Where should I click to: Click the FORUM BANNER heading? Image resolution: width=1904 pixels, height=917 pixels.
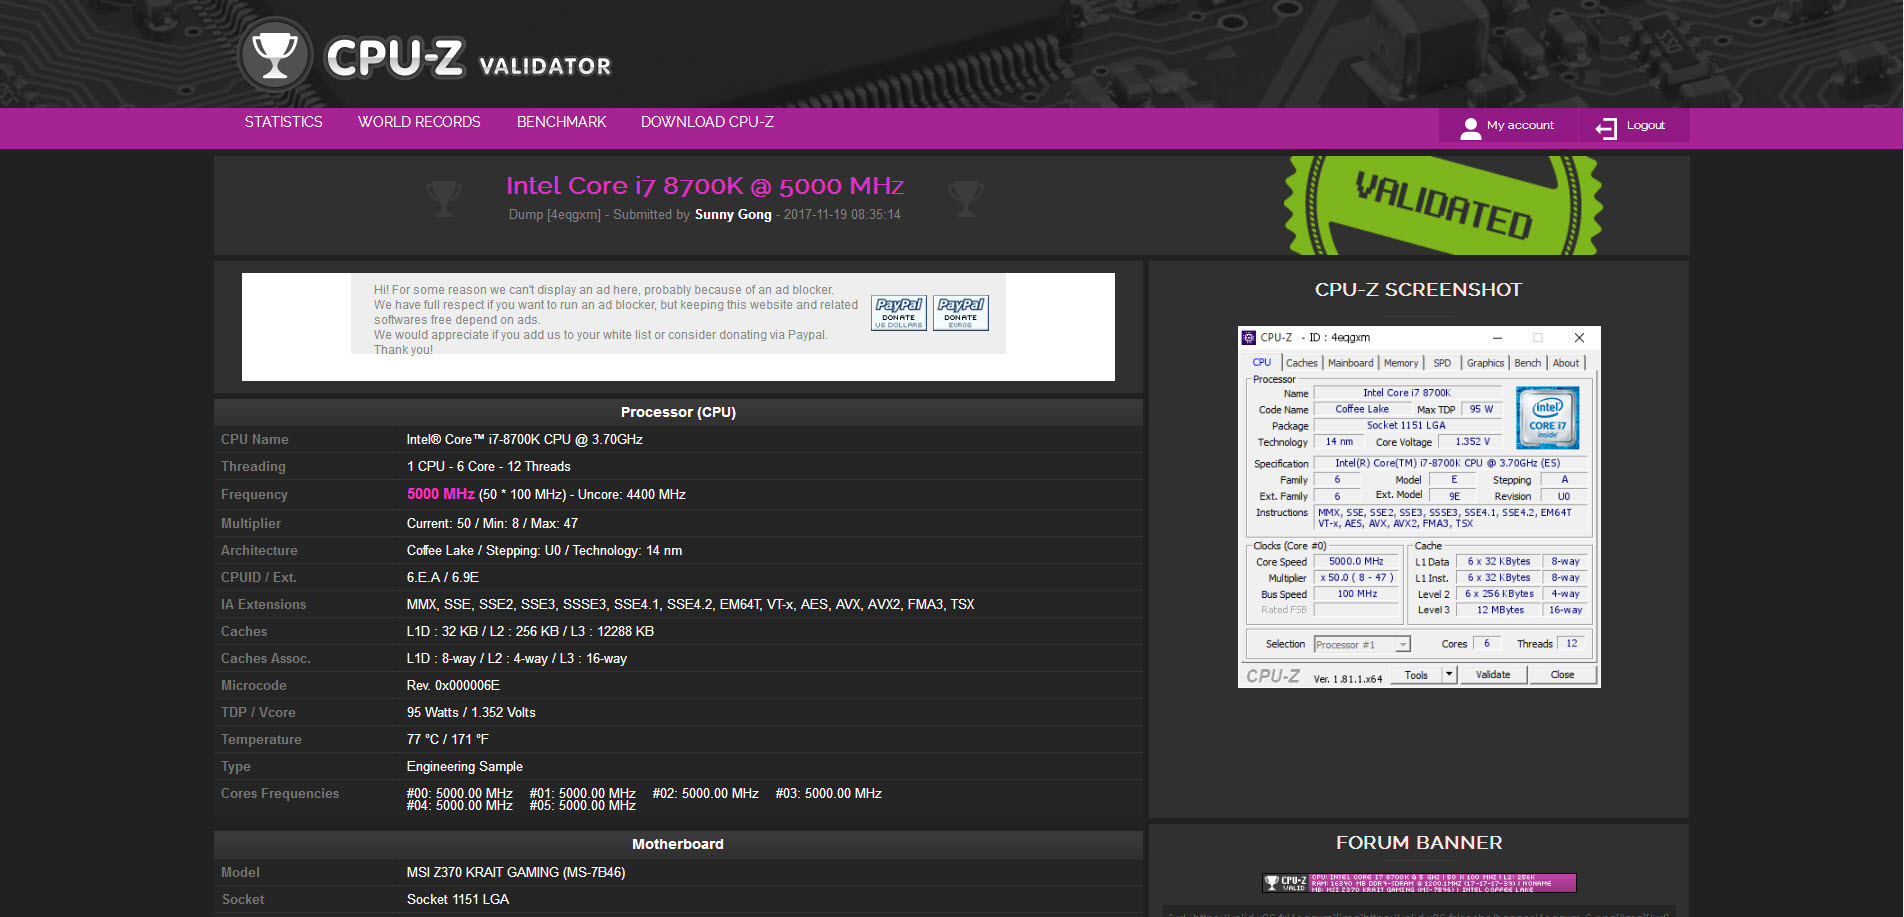coord(1419,842)
